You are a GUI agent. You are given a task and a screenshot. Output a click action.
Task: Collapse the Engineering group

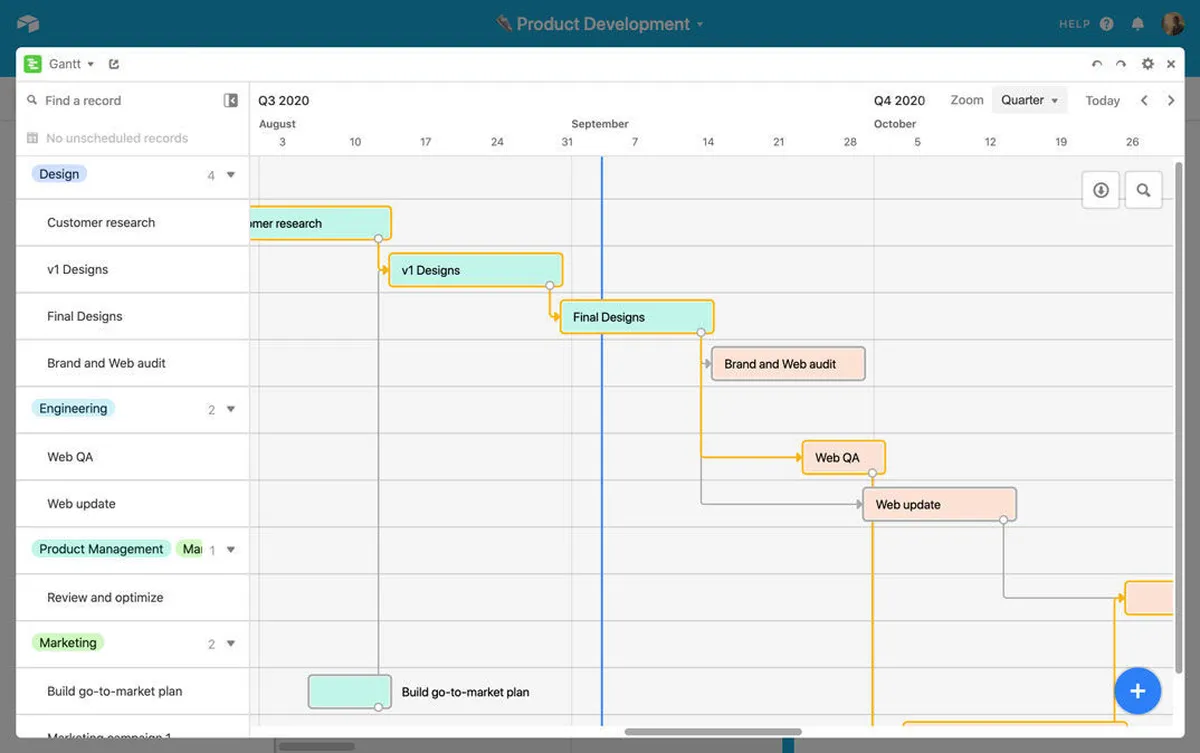(231, 409)
